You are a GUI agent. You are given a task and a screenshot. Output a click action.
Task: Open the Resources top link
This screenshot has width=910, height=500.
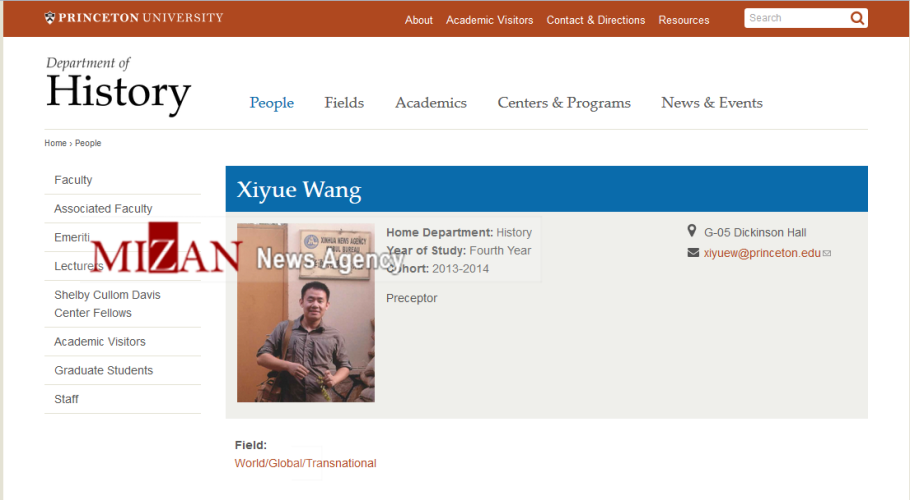click(x=684, y=20)
